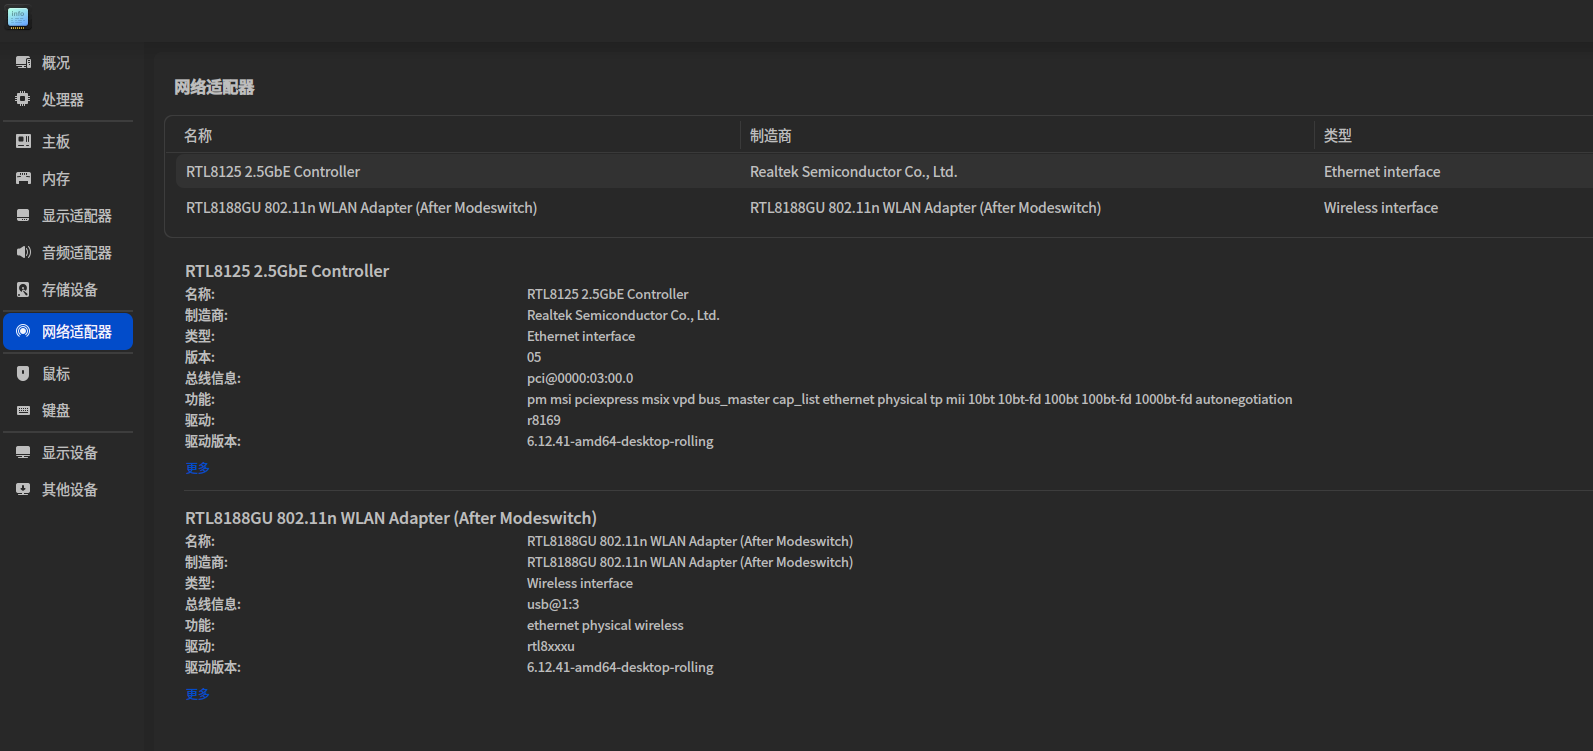Click the 存储设备 storage icon

pyautogui.click(x=23, y=289)
